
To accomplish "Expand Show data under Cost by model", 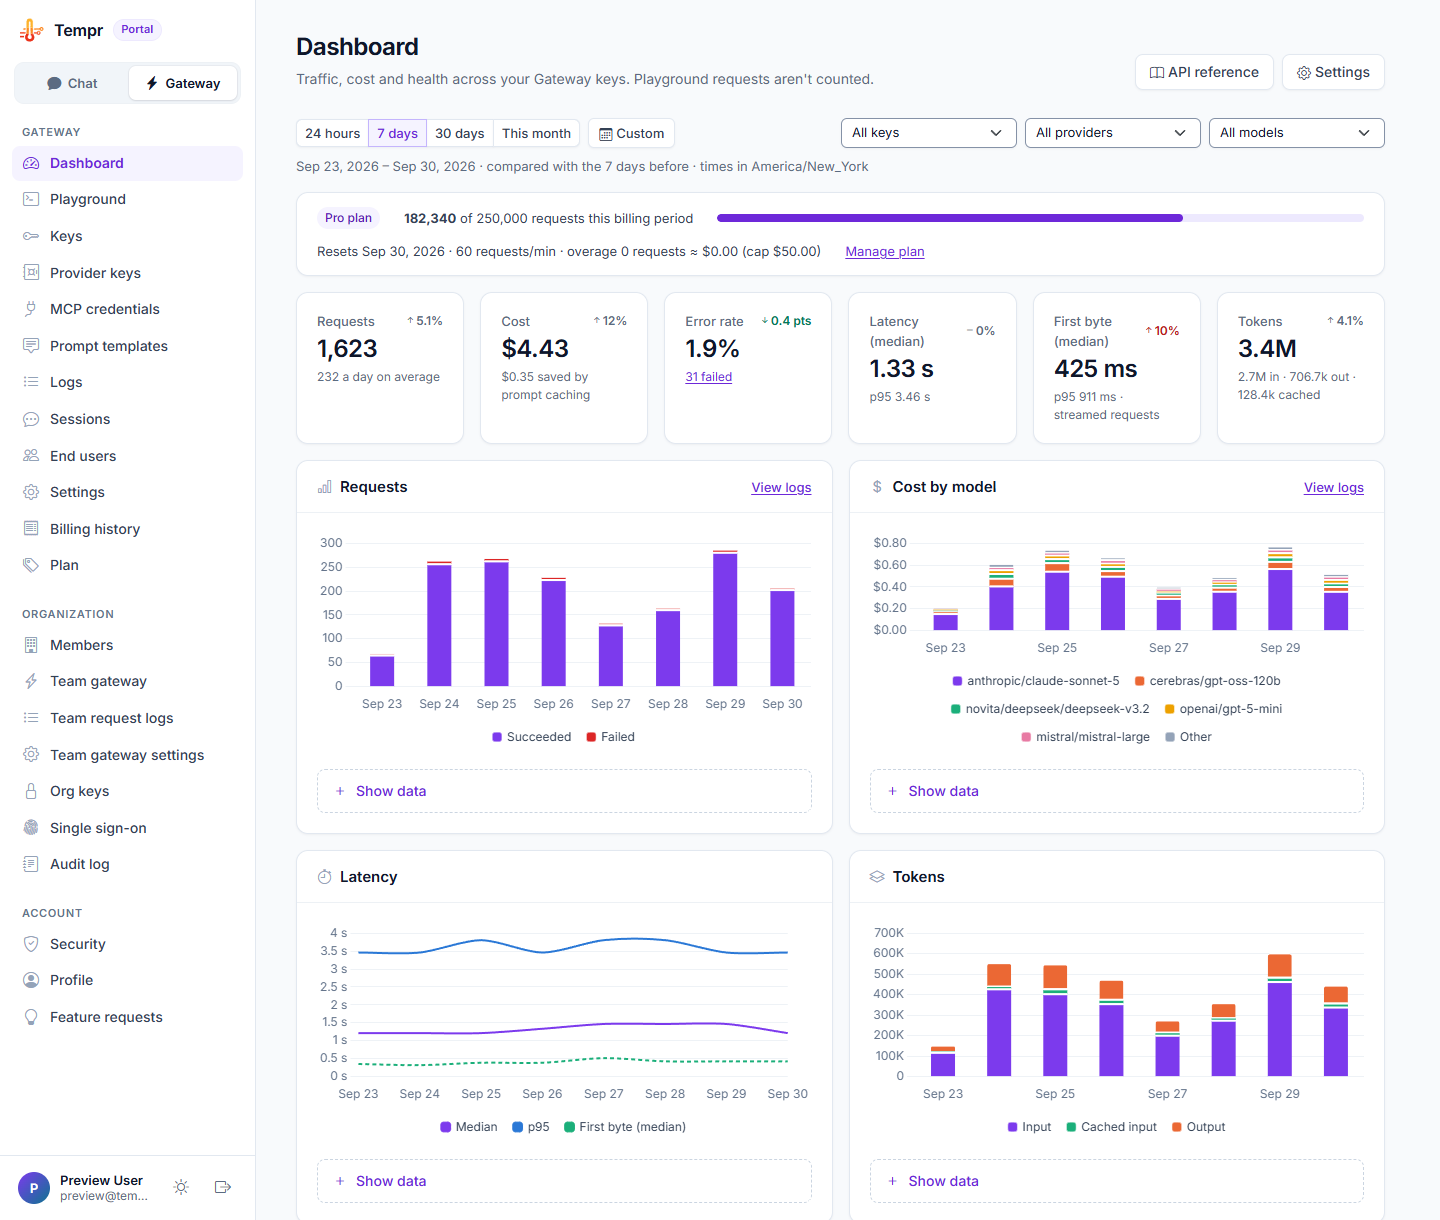I will click(1117, 791).
